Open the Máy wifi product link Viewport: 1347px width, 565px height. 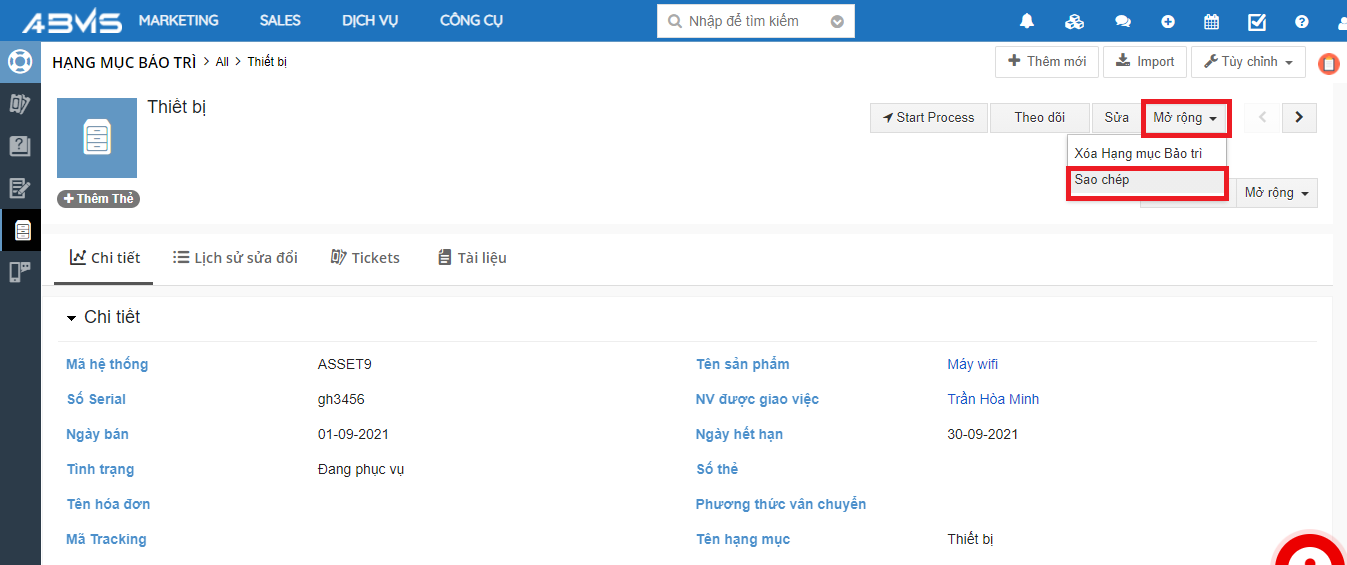972,364
